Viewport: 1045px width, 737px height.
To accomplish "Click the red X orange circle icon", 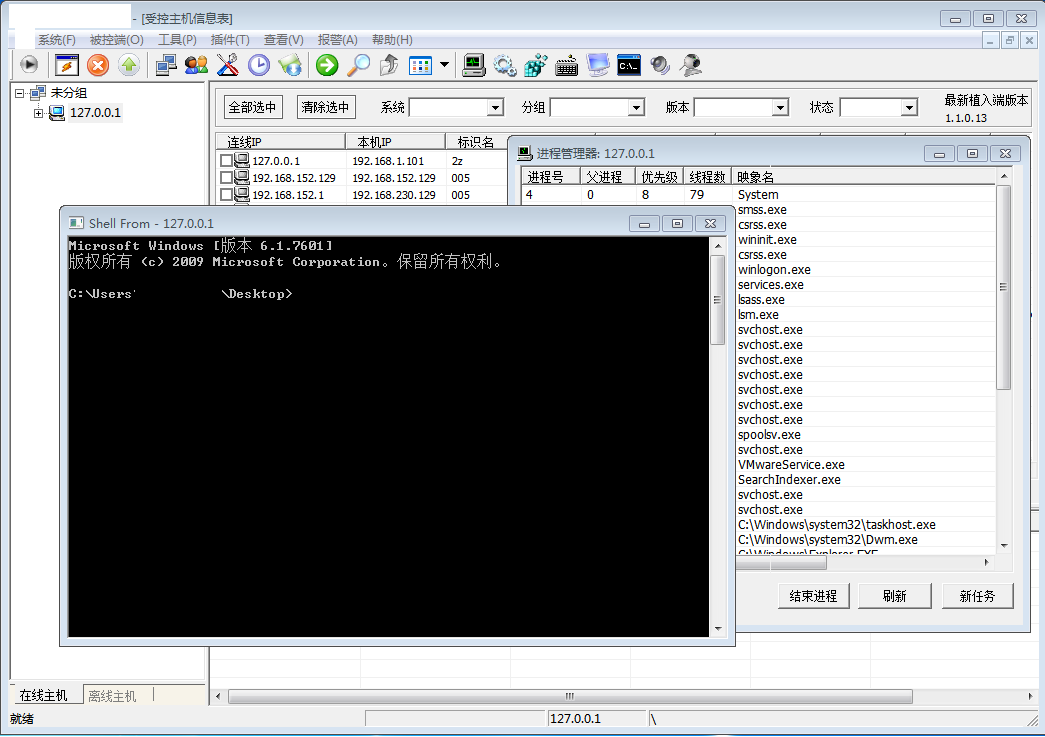I will coord(98,66).
